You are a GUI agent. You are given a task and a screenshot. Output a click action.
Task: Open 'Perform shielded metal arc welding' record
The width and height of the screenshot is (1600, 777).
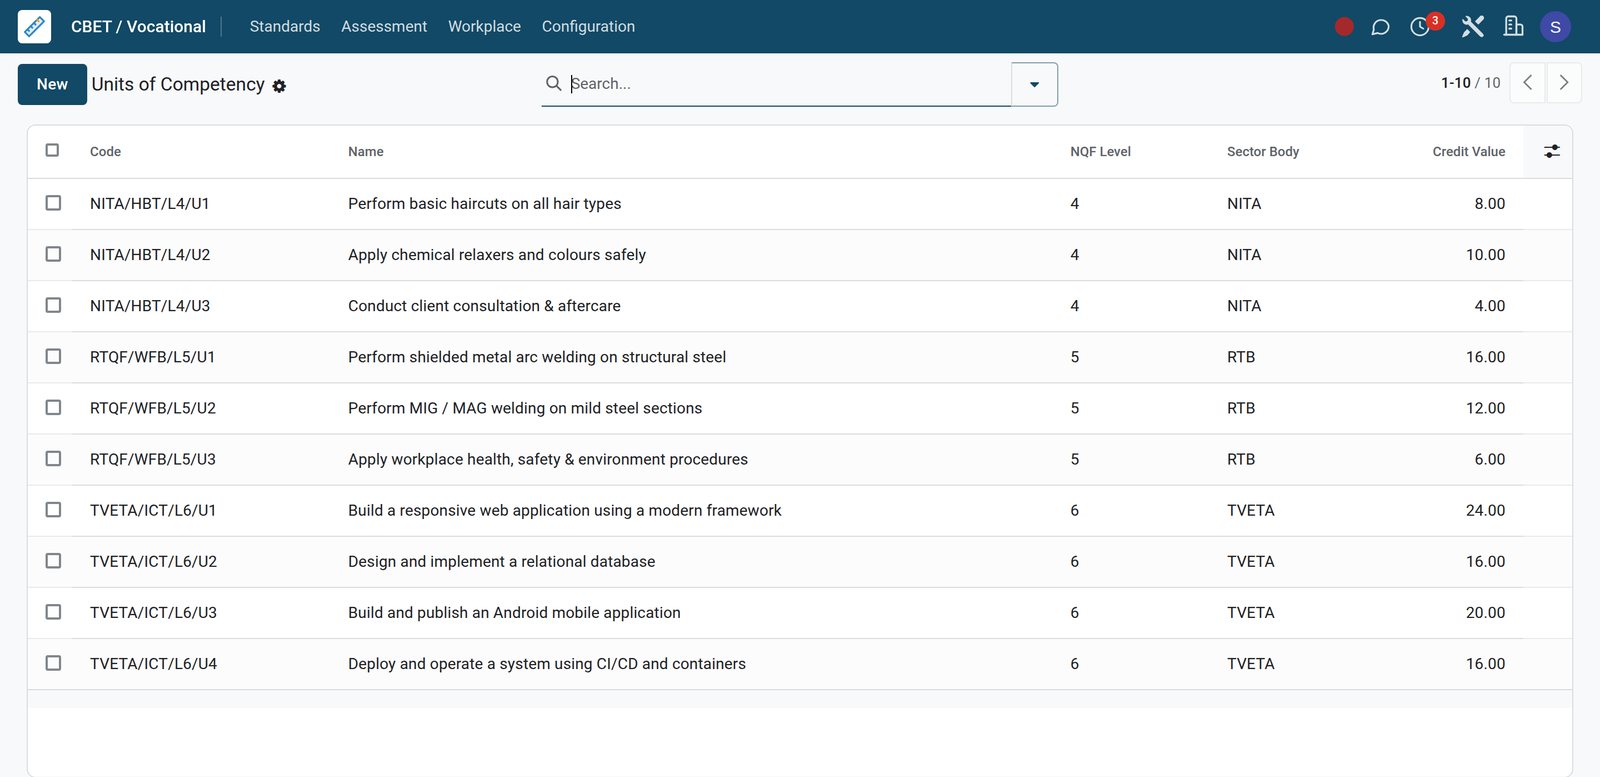pyautogui.click(x=537, y=357)
